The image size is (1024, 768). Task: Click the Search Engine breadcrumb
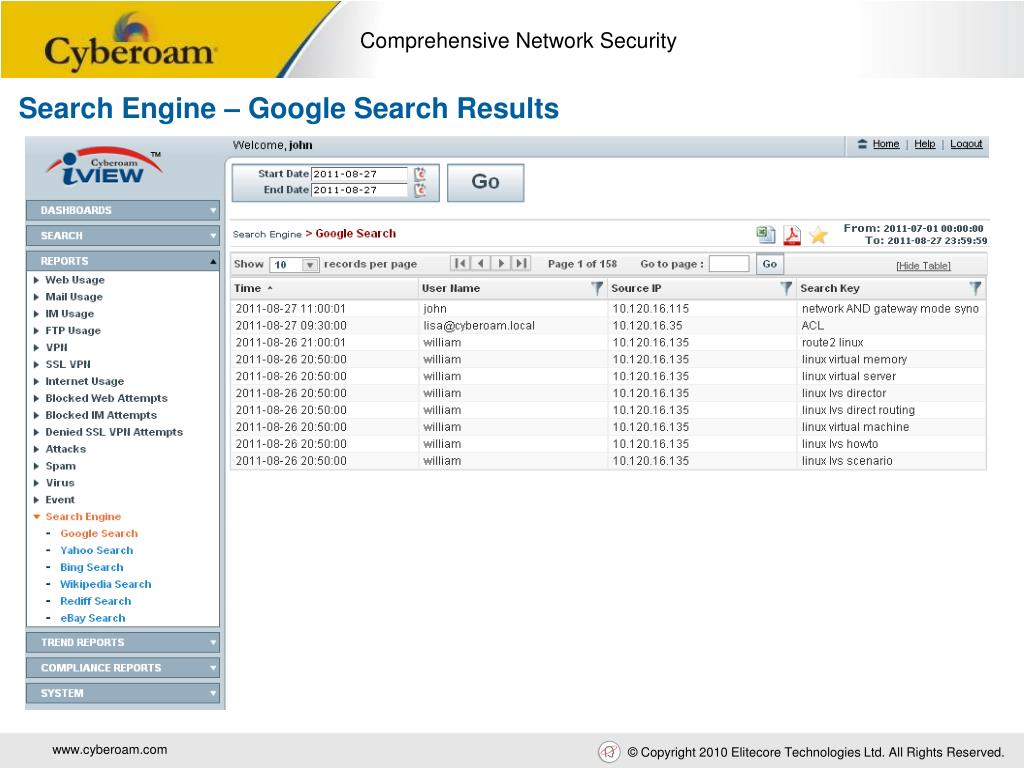[267, 234]
